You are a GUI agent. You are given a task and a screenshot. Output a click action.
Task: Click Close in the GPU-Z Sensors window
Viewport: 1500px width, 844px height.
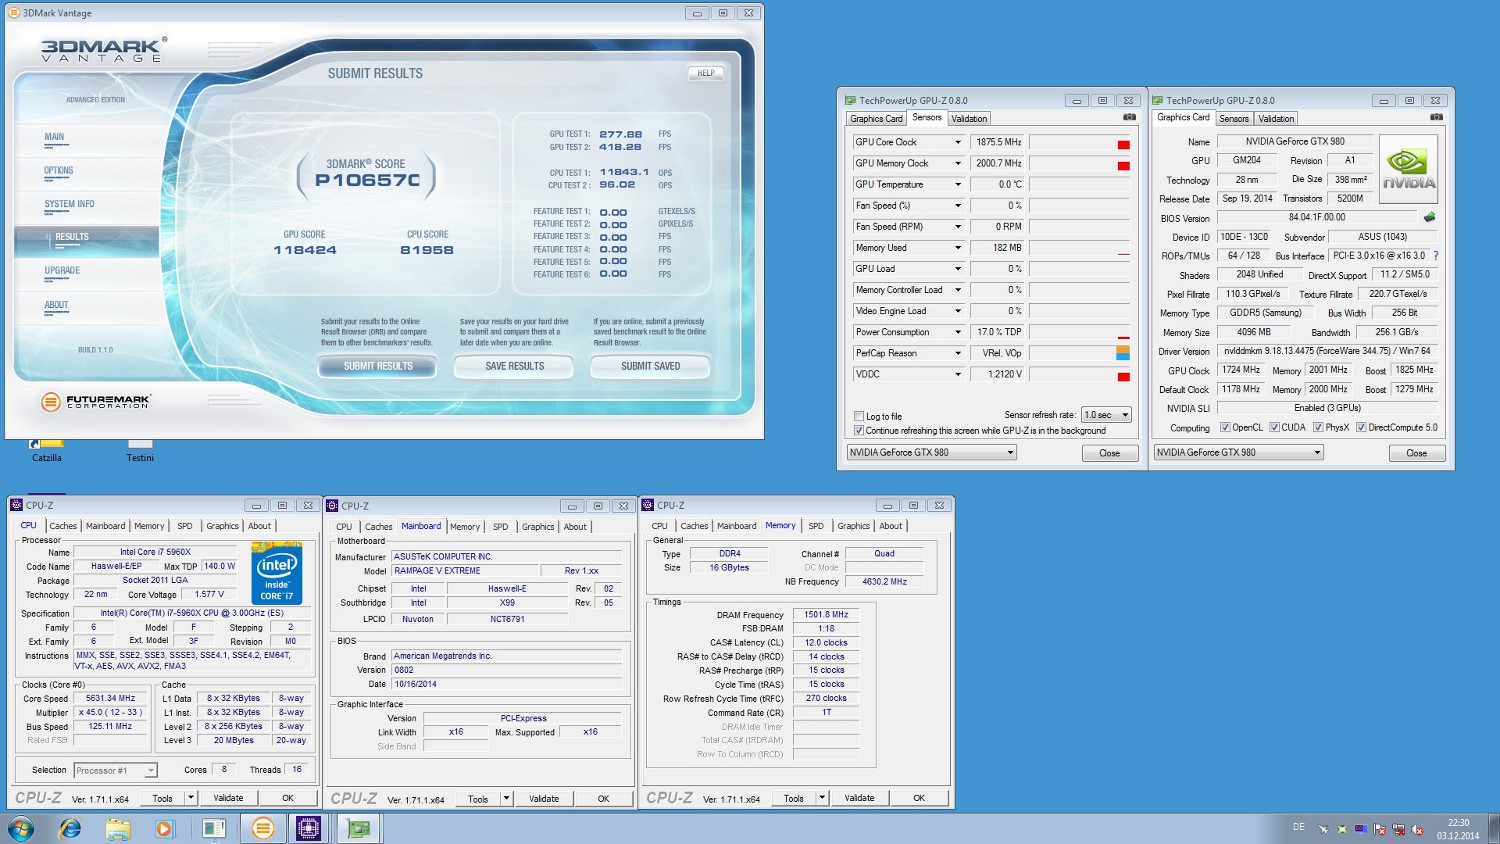[1110, 453]
